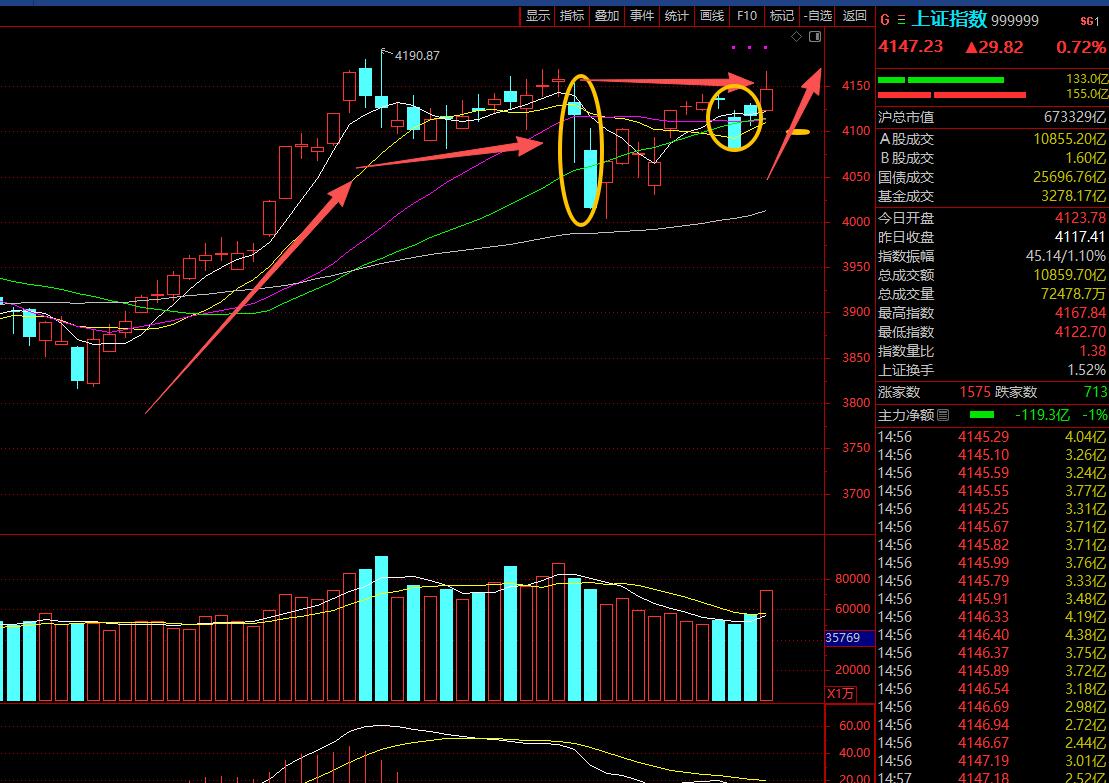Click the 沪总市值 value 673329亿
Viewport: 1109px width, 783px height.
click(1074, 117)
